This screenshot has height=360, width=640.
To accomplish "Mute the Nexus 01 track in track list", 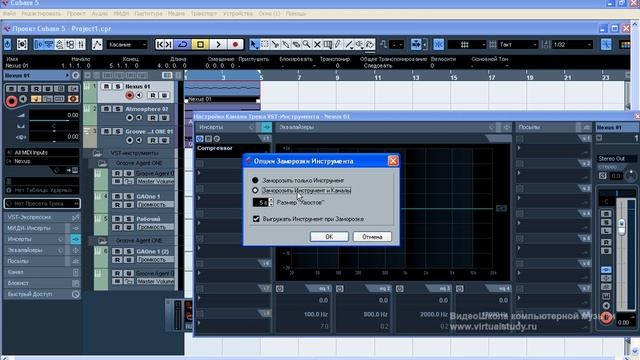I will (x=107, y=87).
